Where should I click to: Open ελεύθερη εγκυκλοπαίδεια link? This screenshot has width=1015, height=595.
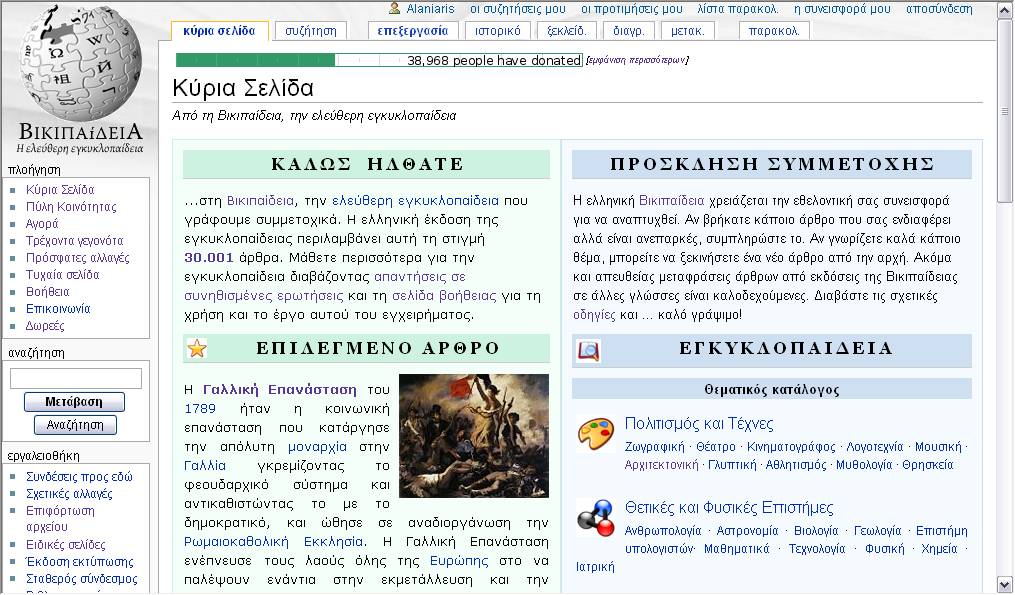pyautogui.click(x=416, y=200)
